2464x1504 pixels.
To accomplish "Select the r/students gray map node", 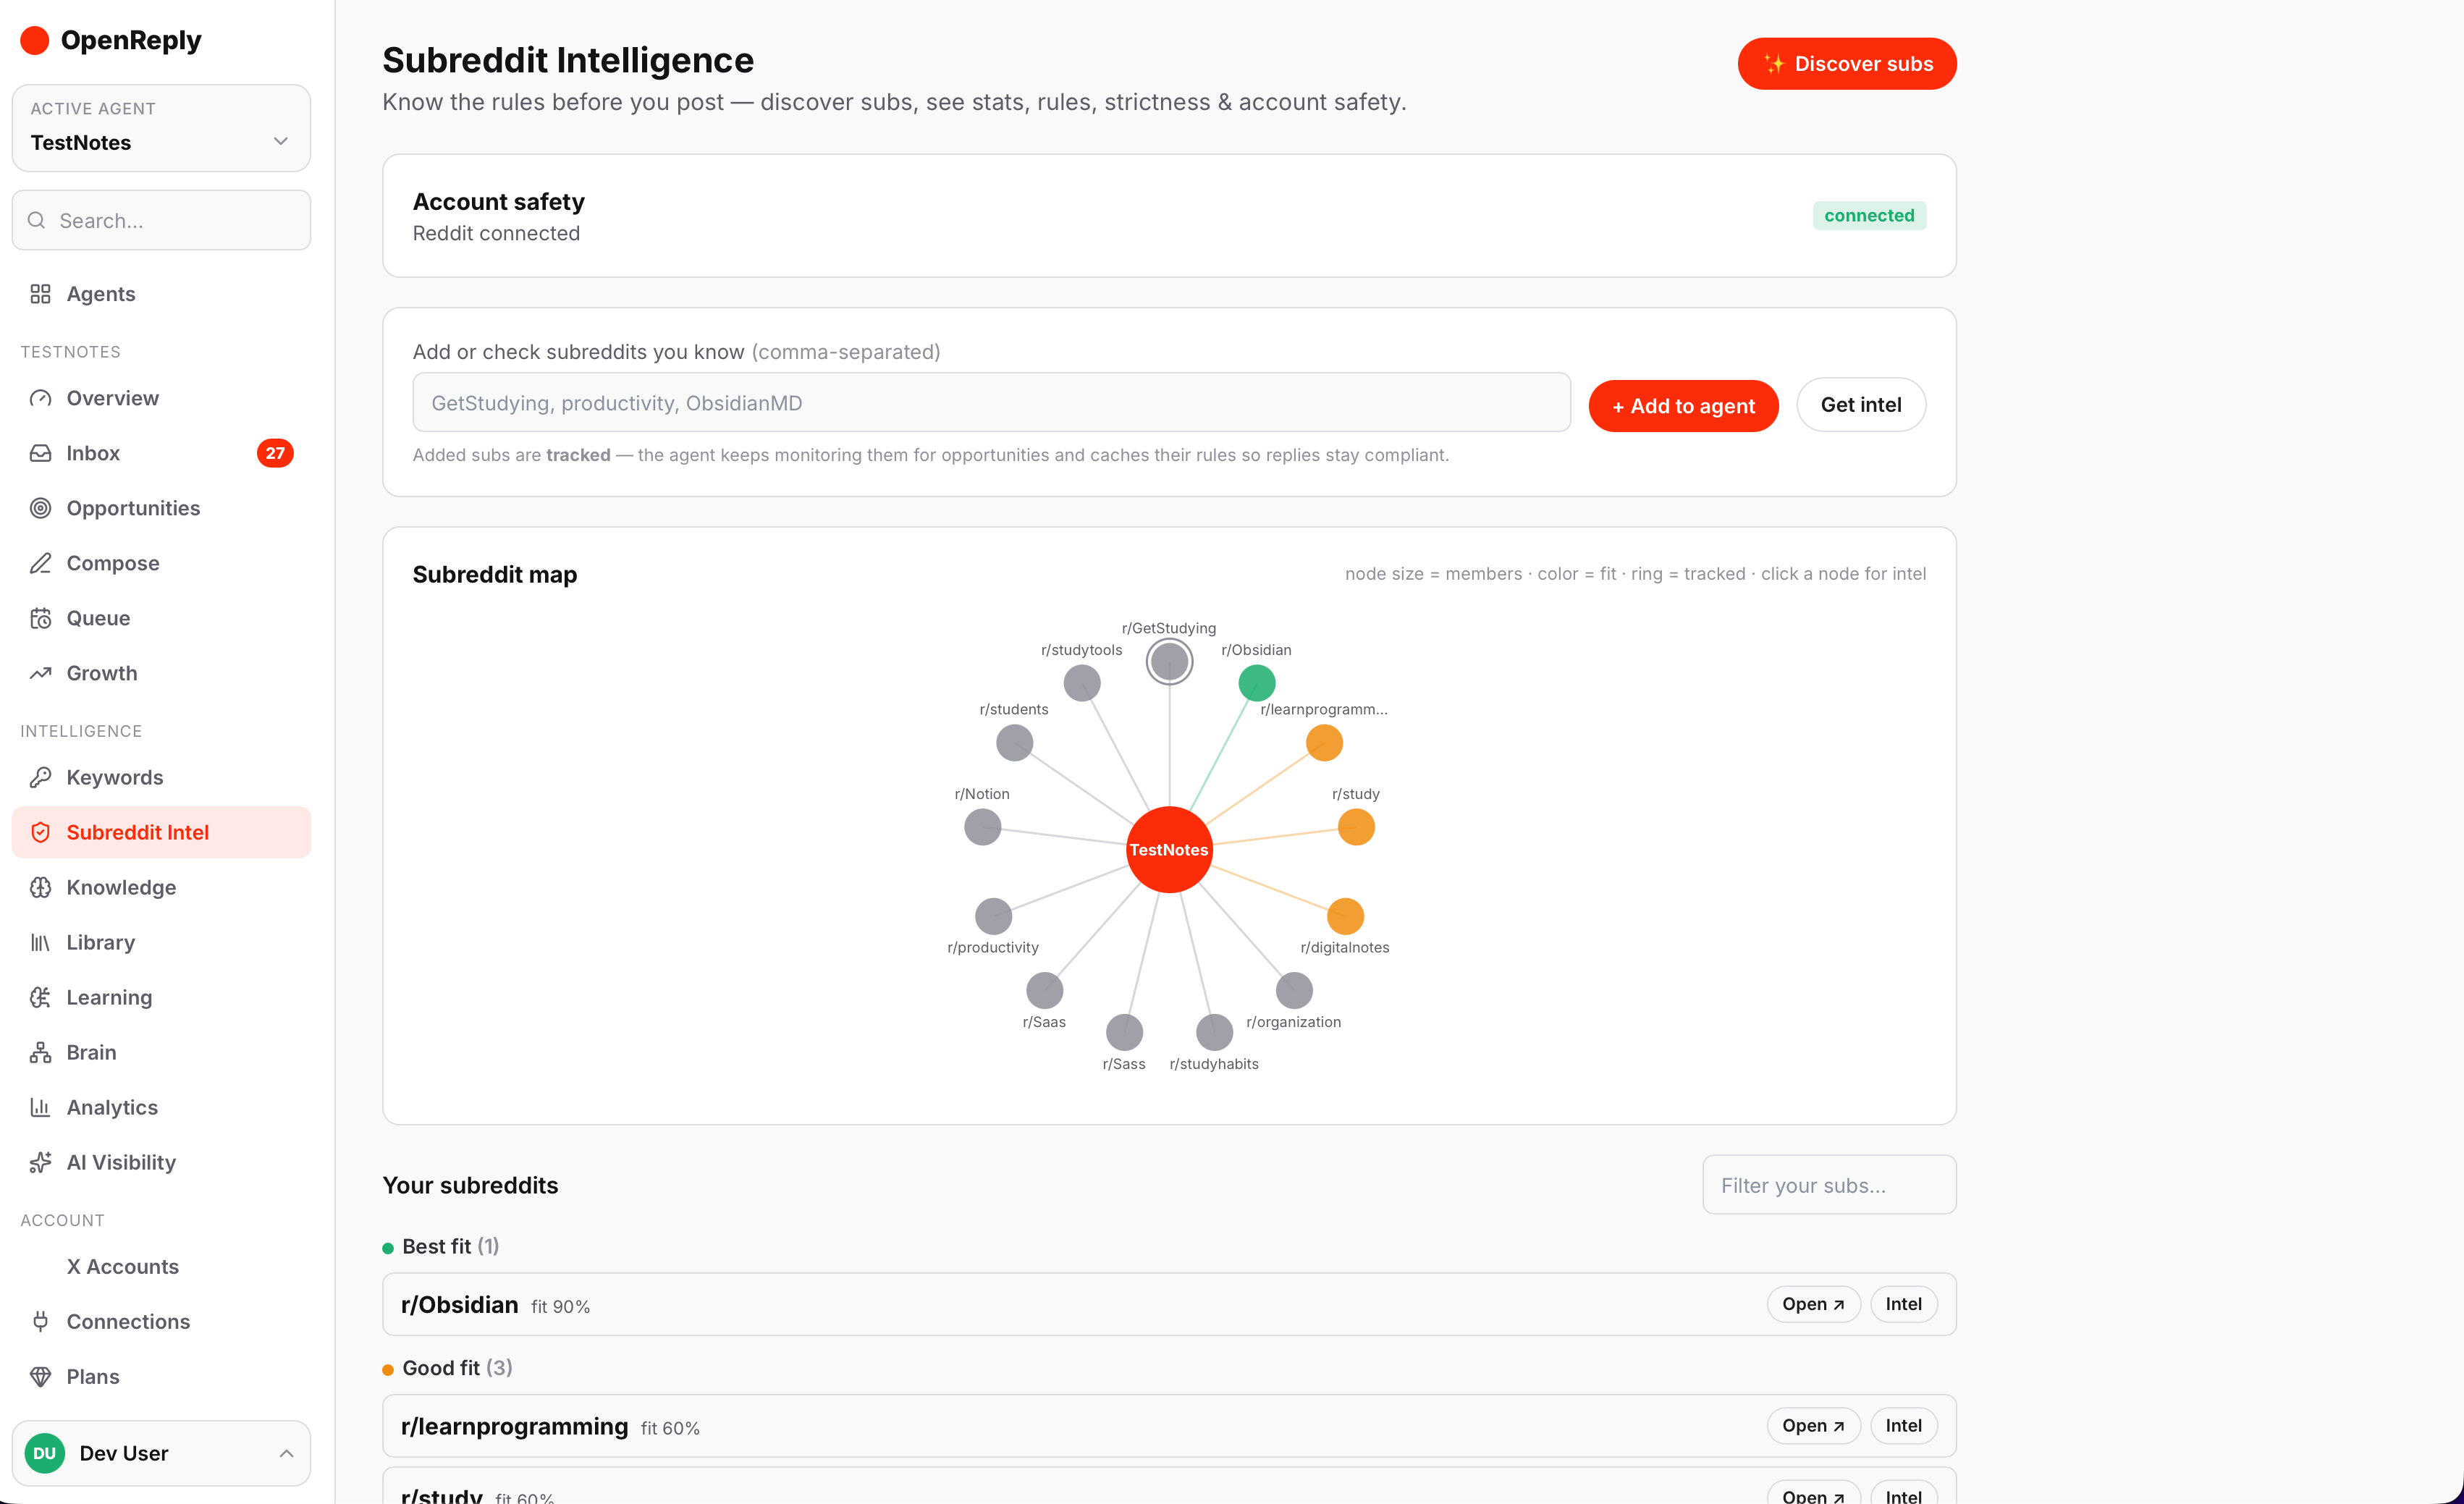I will [x=1014, y=743].
